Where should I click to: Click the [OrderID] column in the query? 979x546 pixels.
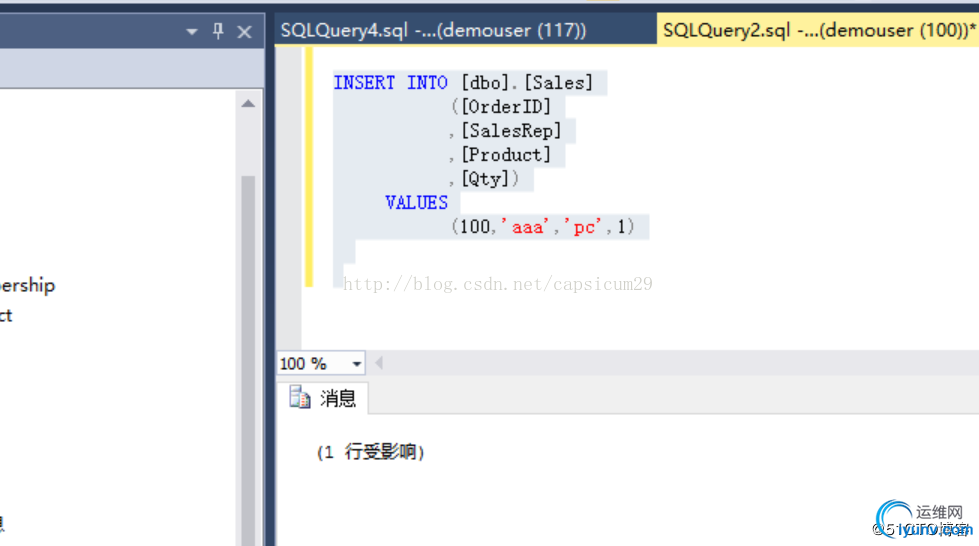(x=506, y=107)
